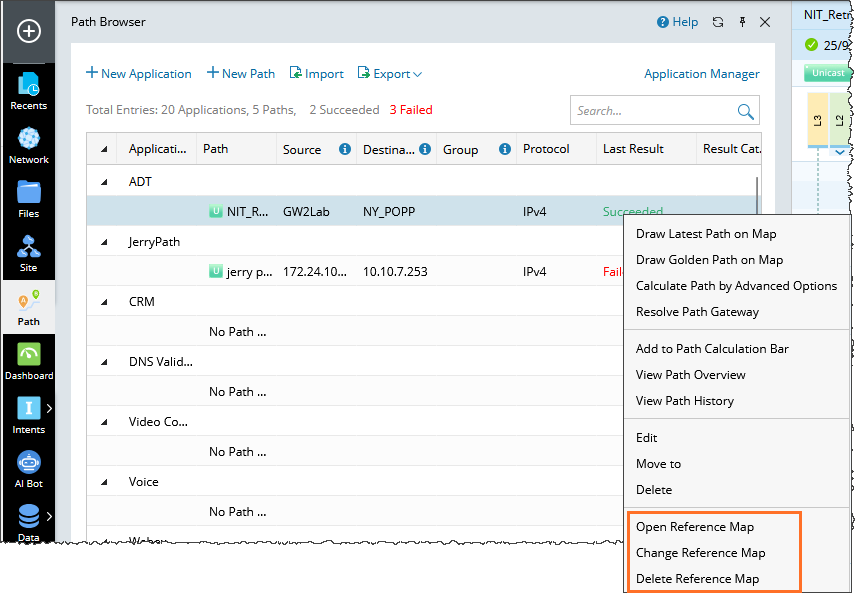Click into the Search input field
This screenshot has height=593, width=855.
(650, 111)
